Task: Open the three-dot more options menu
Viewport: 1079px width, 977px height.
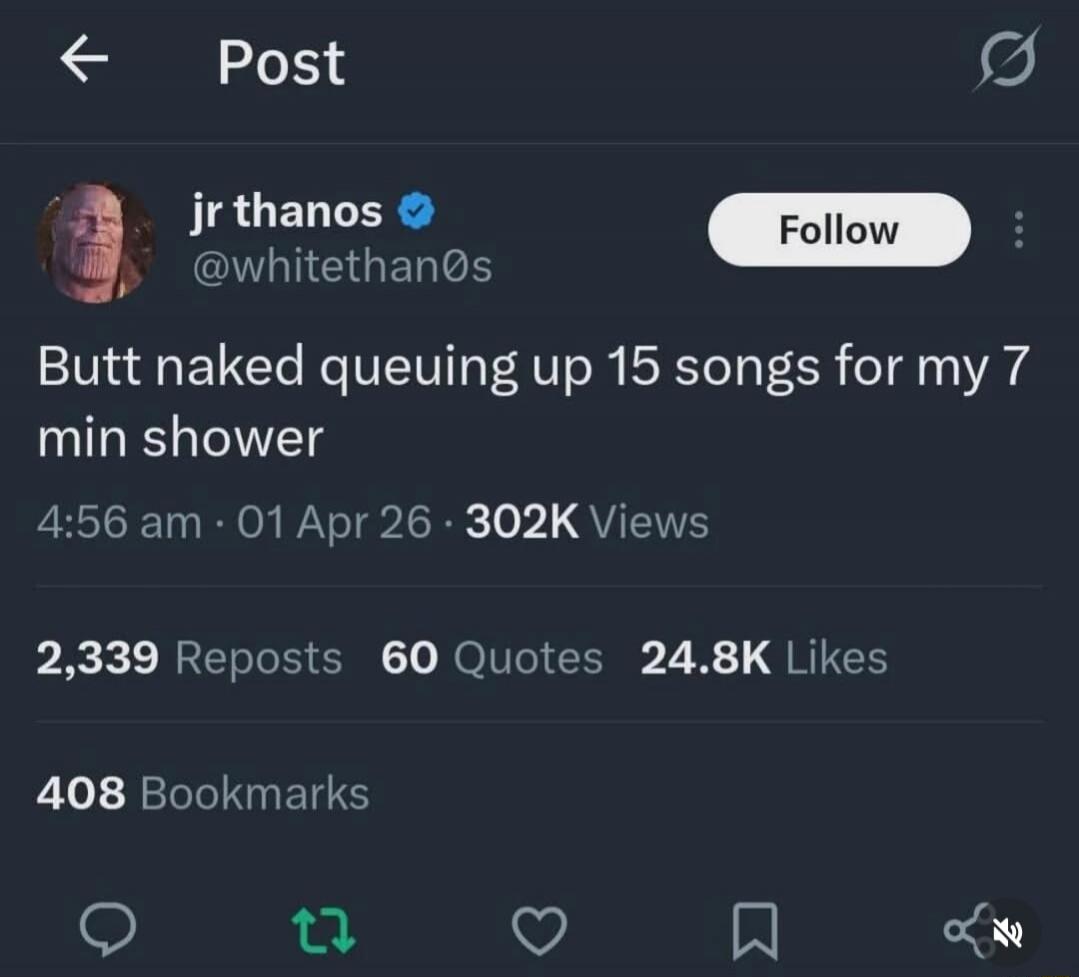Action: point(1018,229)
